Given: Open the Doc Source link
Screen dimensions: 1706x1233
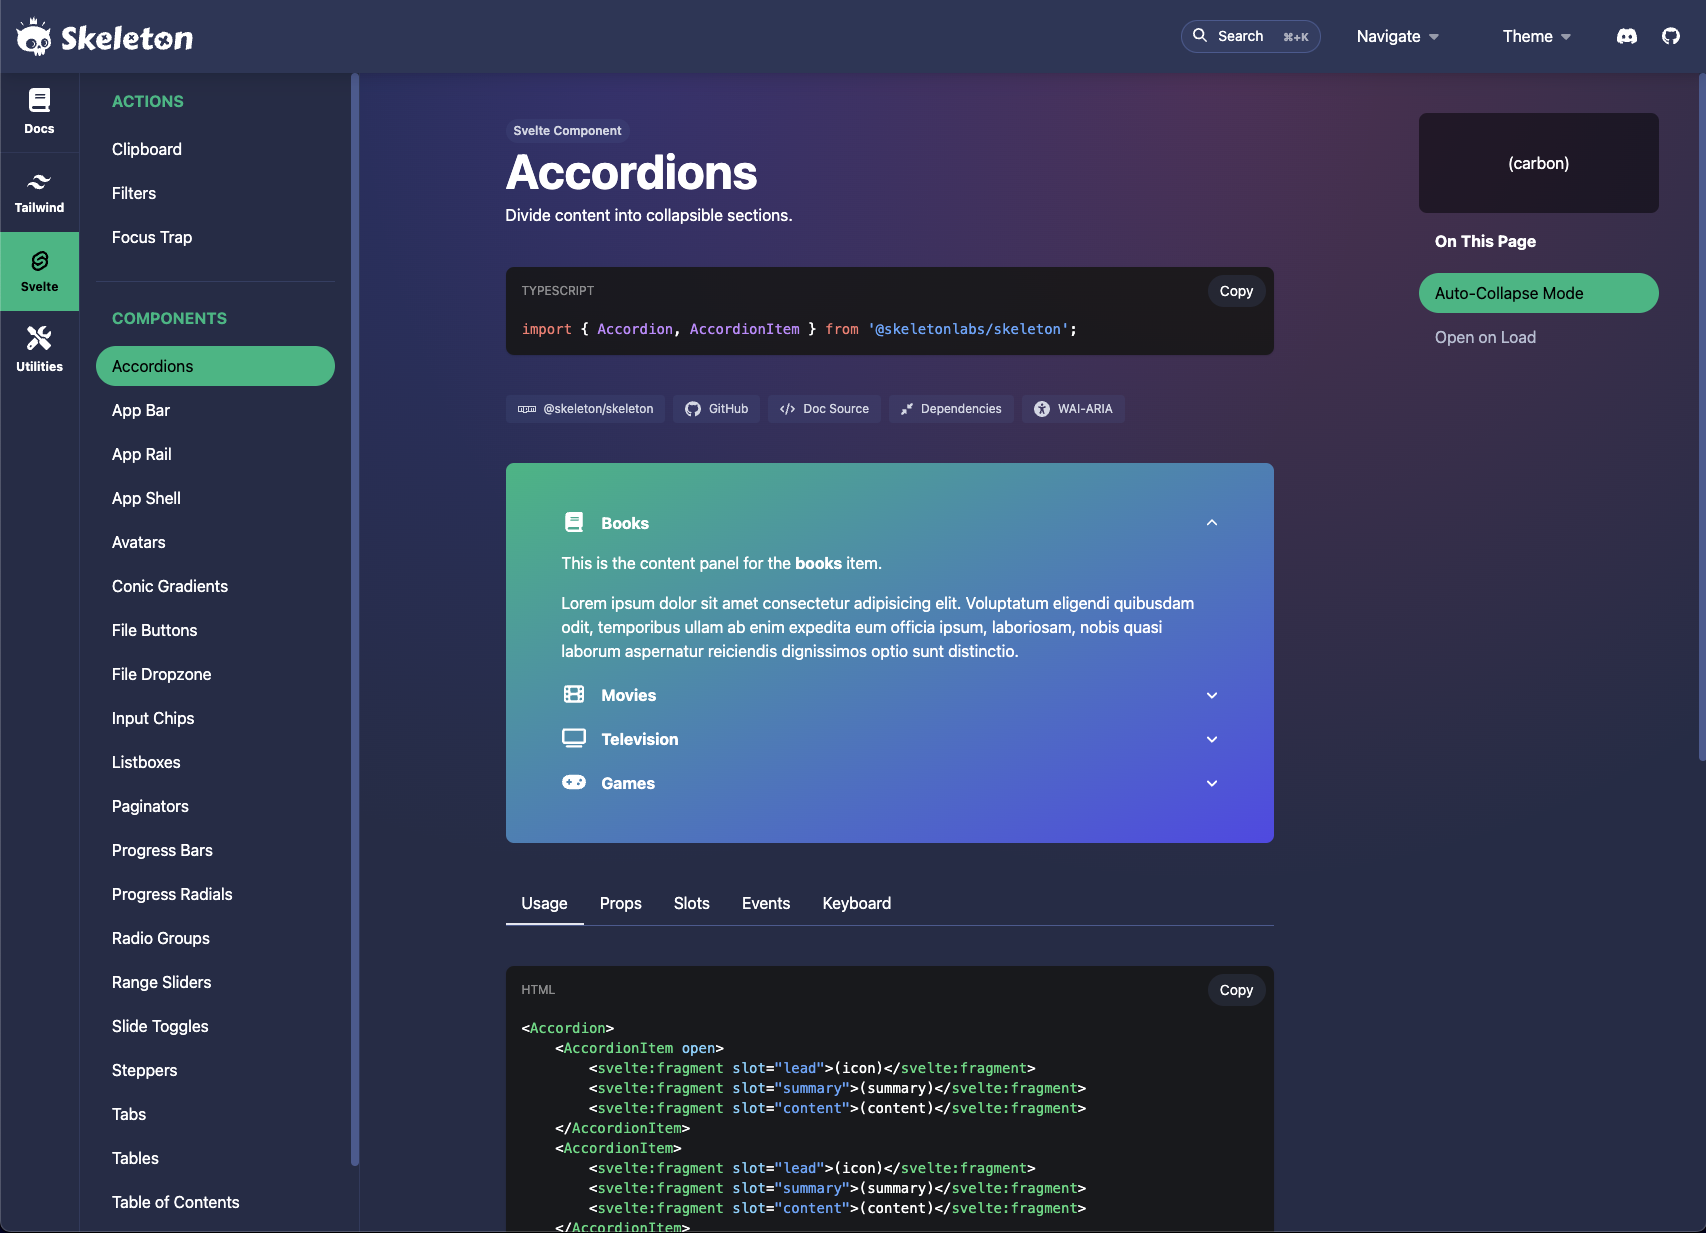Looking at the screenshot, I should click(824, 408).
